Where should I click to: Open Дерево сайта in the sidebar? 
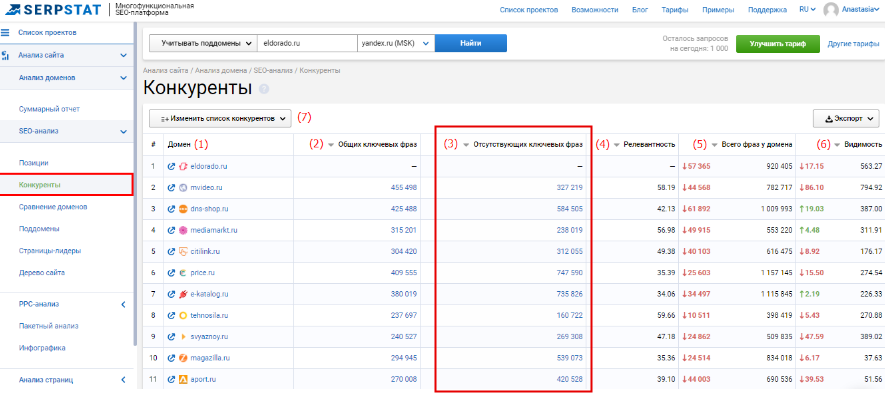tap(41, 272)
